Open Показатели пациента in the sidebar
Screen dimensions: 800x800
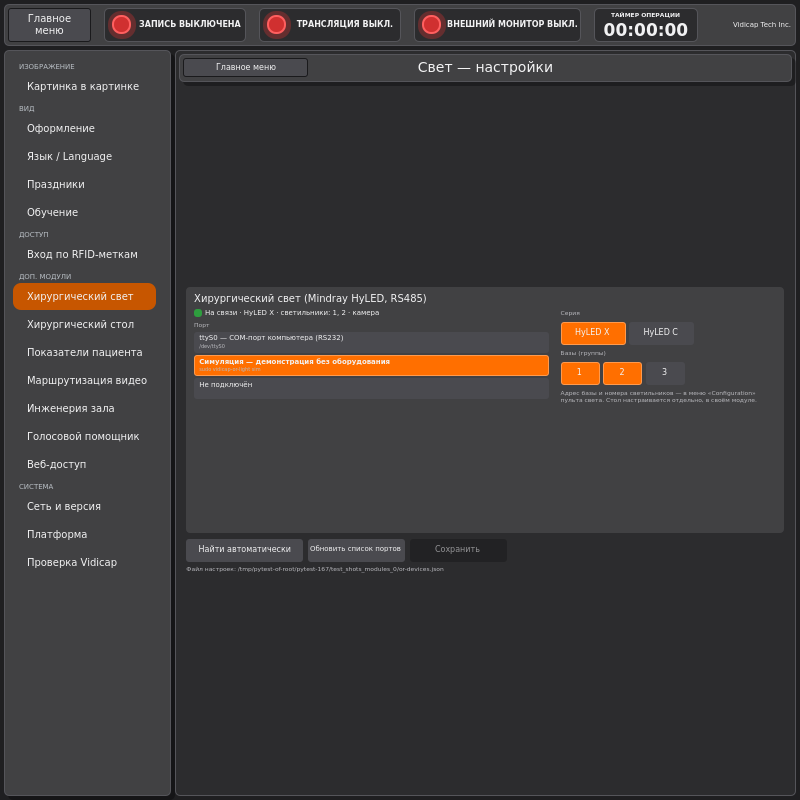[x=84, y=353]
